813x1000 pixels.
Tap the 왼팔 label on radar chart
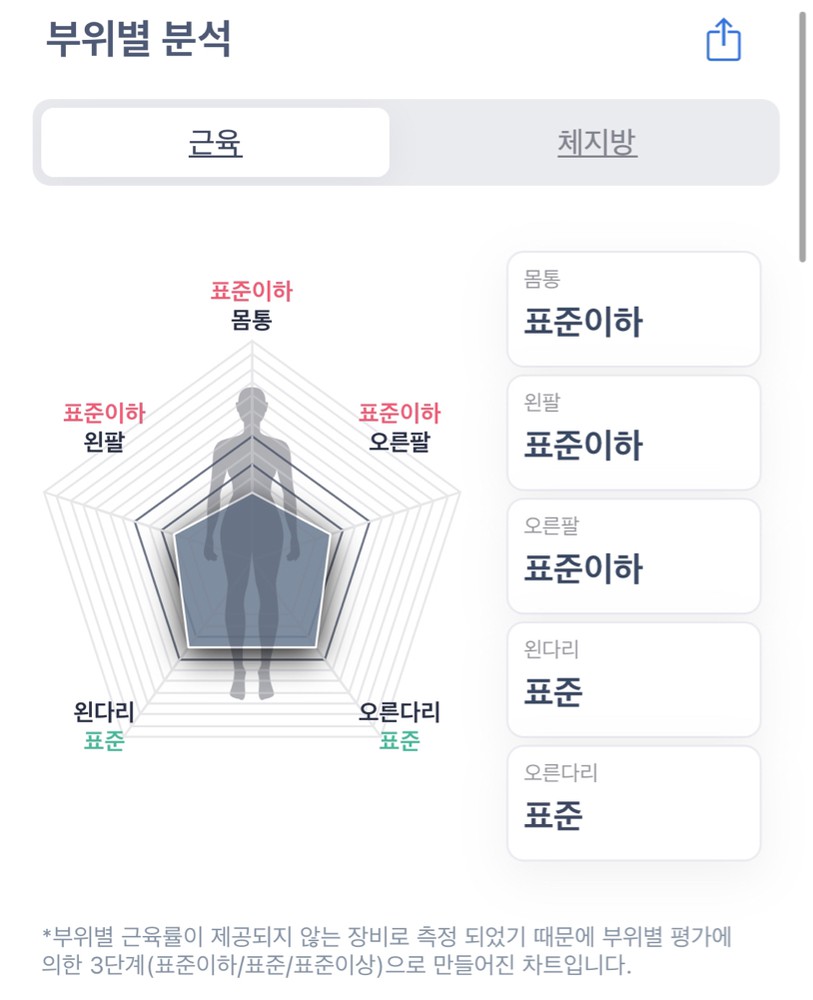pos(104,441)
